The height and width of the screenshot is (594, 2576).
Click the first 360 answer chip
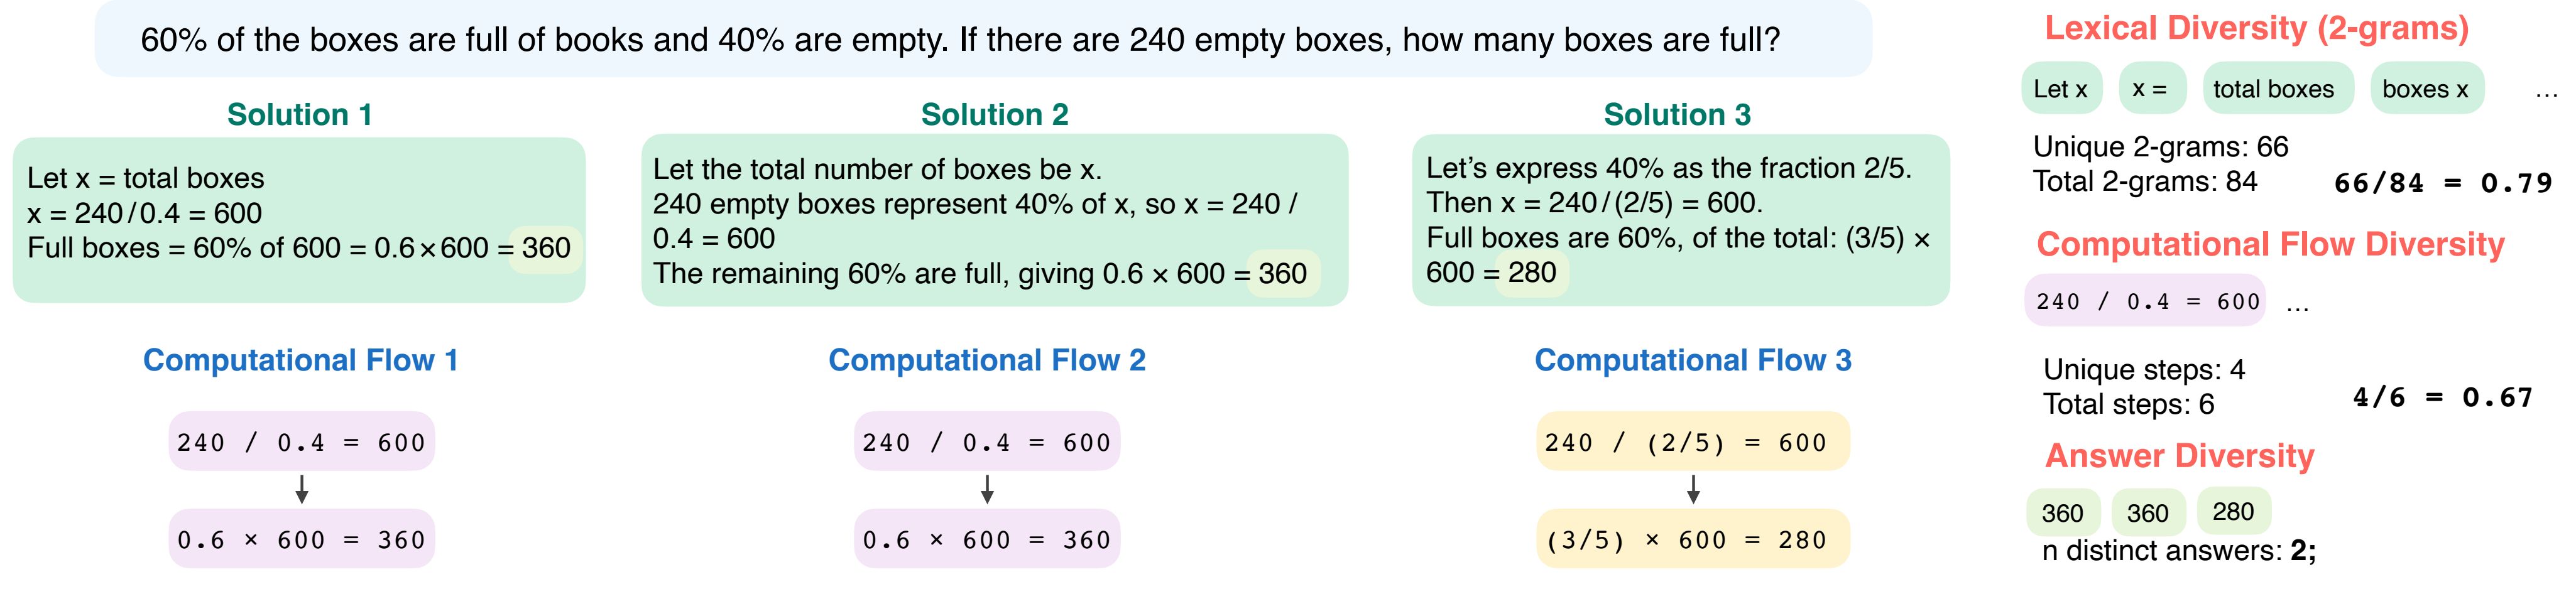(2062, 513)
